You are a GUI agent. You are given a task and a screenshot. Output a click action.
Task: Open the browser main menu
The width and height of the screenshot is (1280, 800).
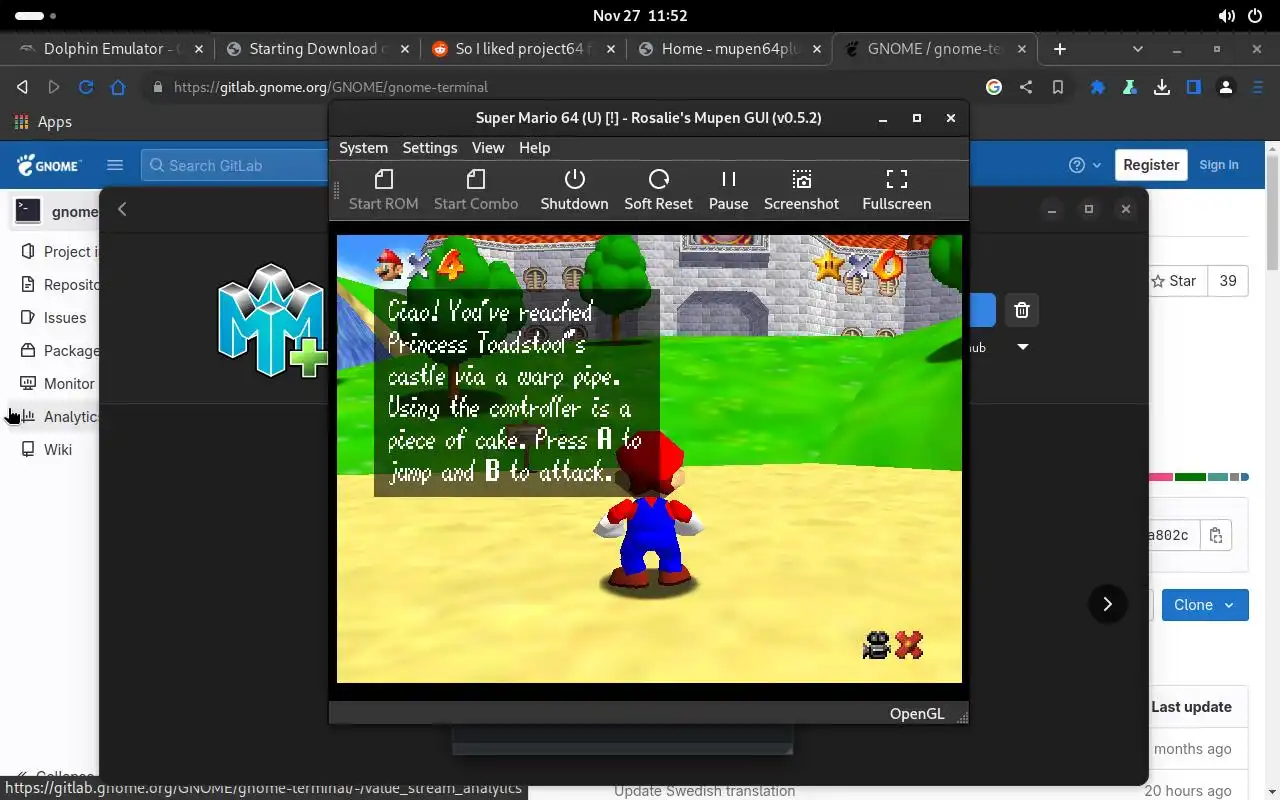click(1258, 87)
